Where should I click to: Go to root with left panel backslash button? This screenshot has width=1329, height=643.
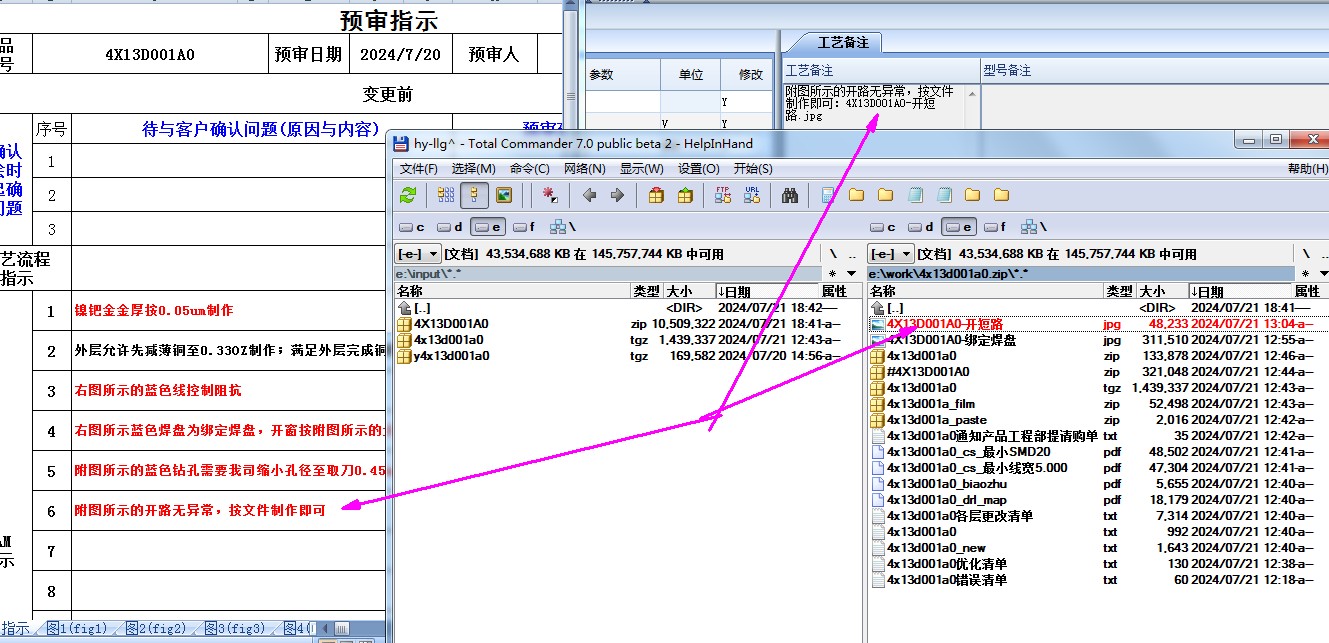pos(833,254)
